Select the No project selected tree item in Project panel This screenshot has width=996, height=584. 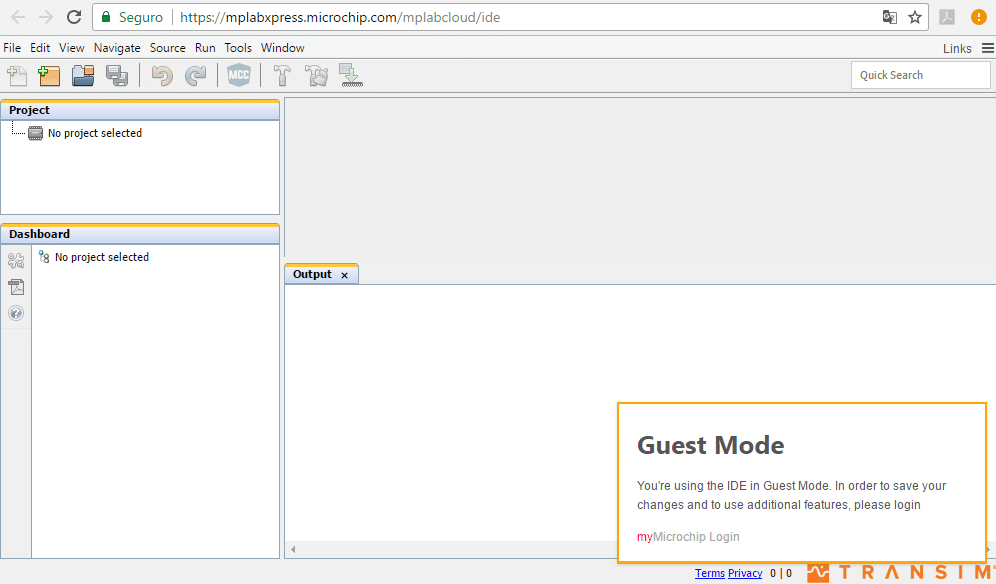pyautogui.click(x=94, y=133)
